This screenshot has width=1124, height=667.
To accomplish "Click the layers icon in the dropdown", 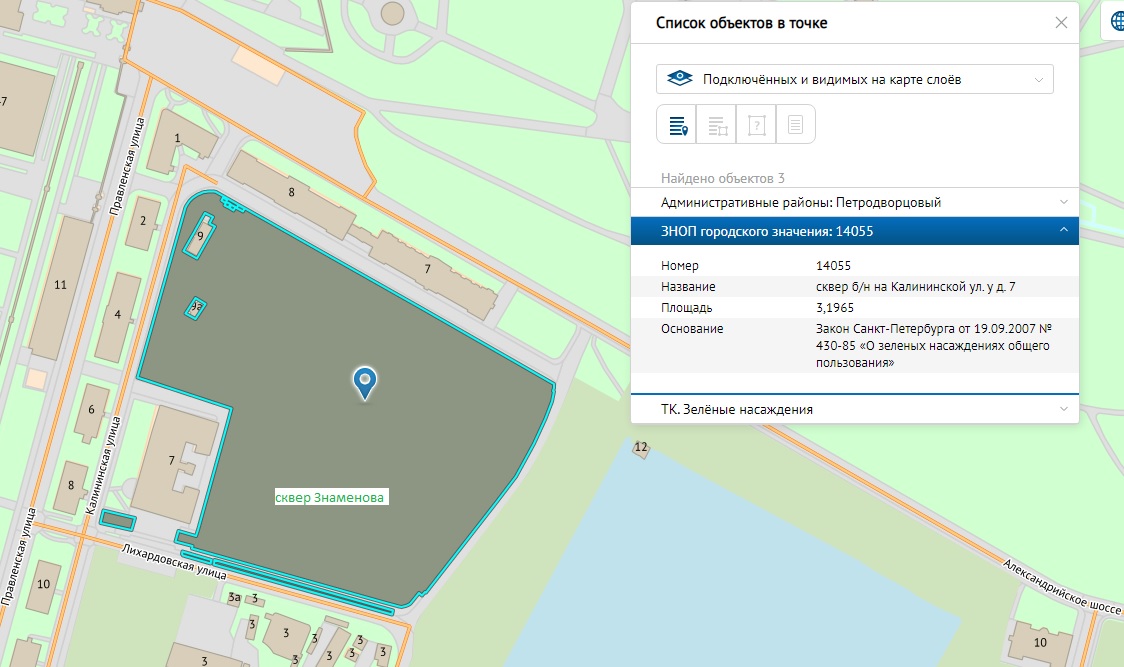I will 680,79.
